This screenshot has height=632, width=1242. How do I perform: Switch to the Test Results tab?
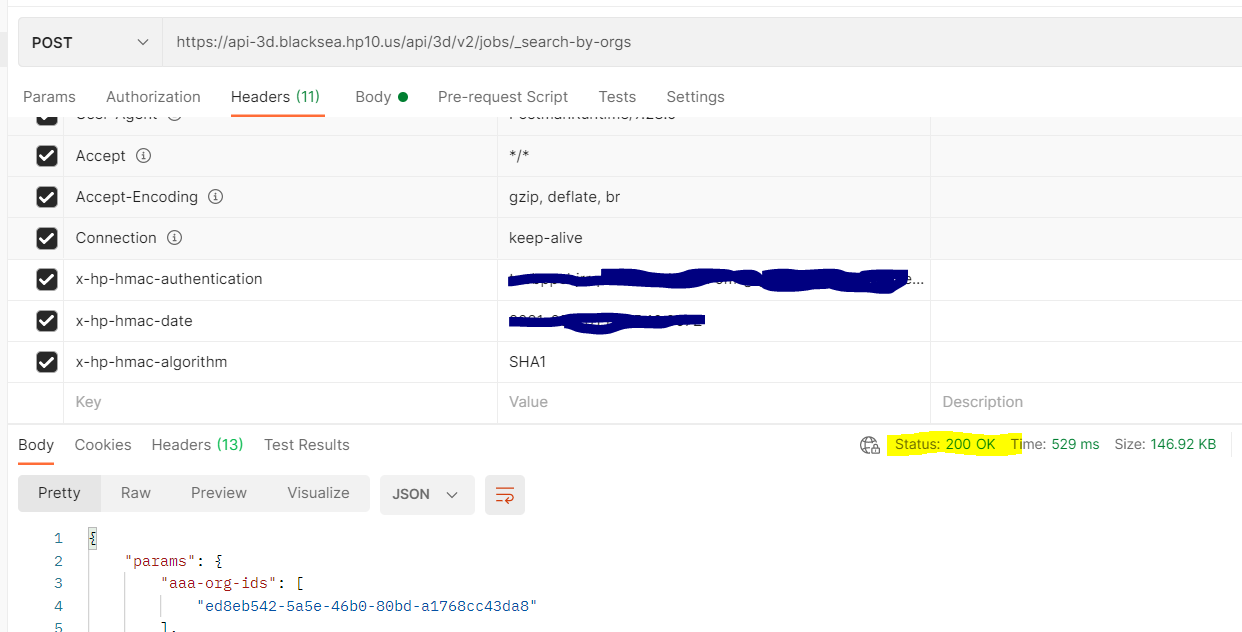pyautogui.click(x=306, y=445)
